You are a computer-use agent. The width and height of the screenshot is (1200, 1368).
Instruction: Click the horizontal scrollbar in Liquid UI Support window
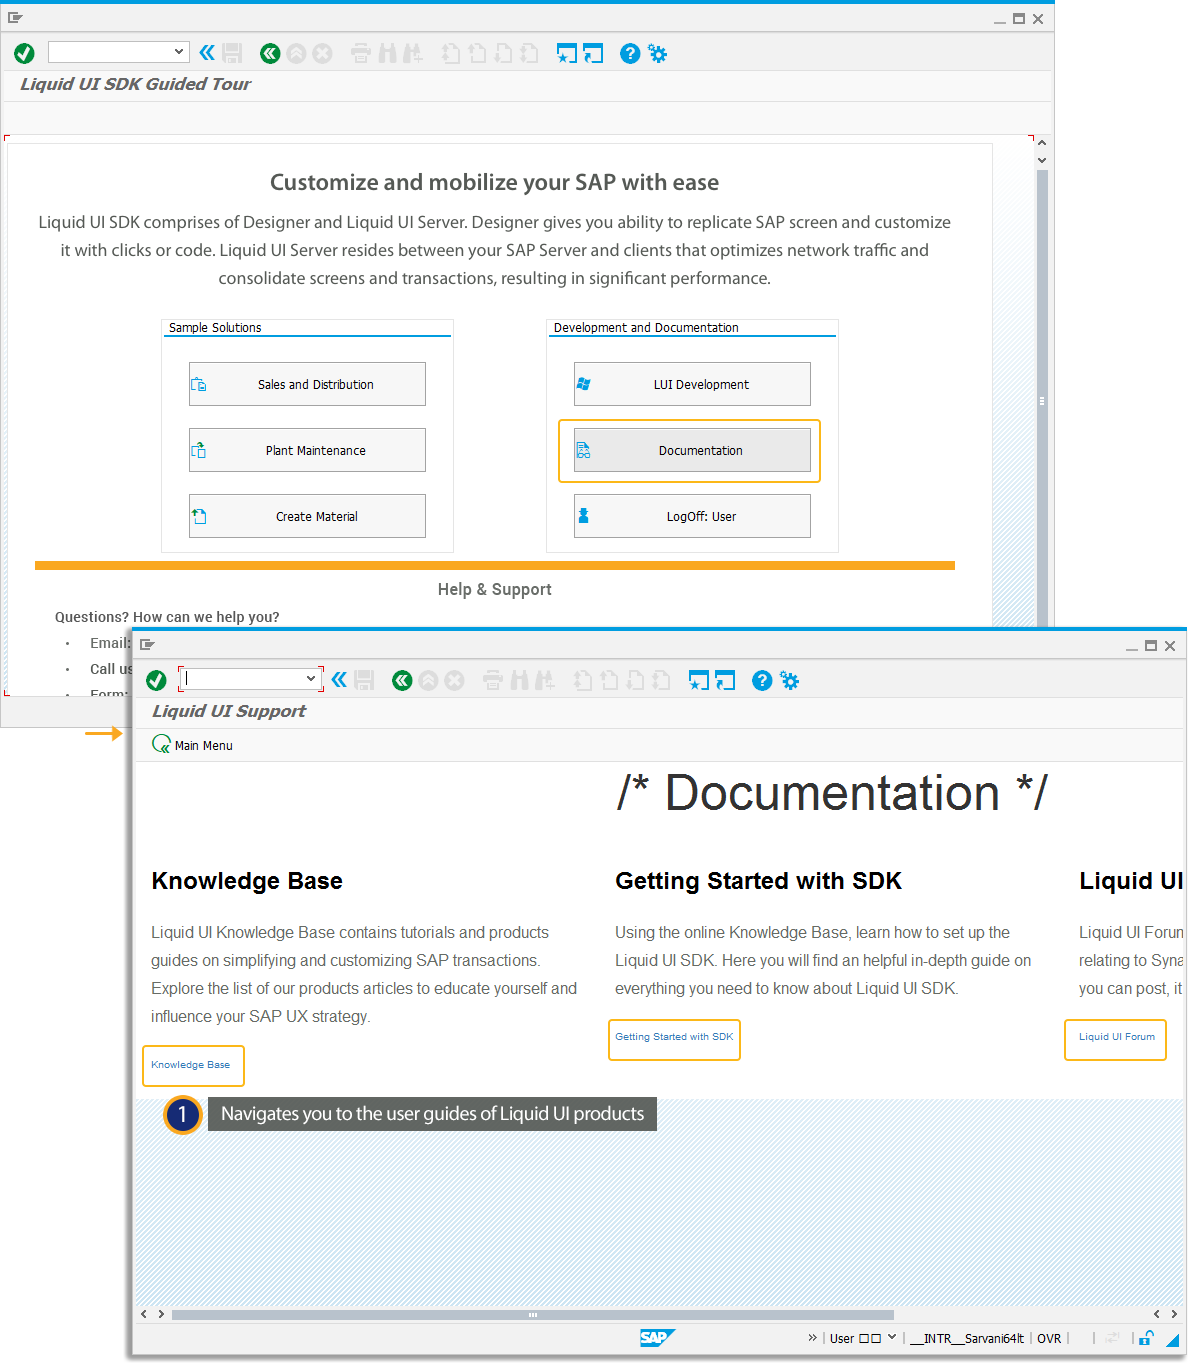point(533,1315)
